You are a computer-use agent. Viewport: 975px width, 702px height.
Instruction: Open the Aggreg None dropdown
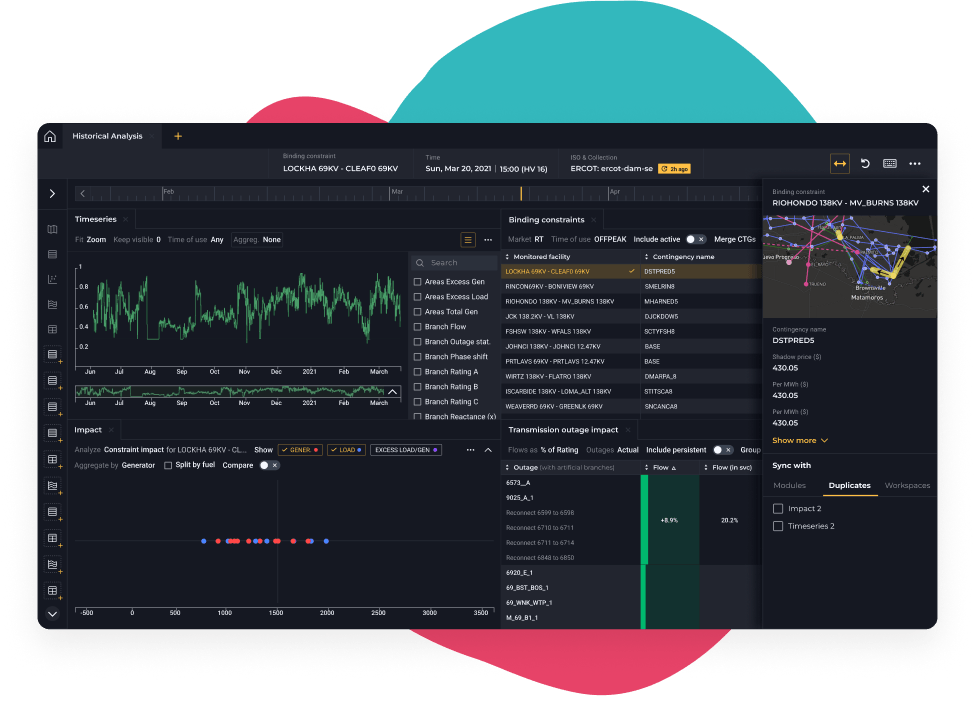point(257,240)
